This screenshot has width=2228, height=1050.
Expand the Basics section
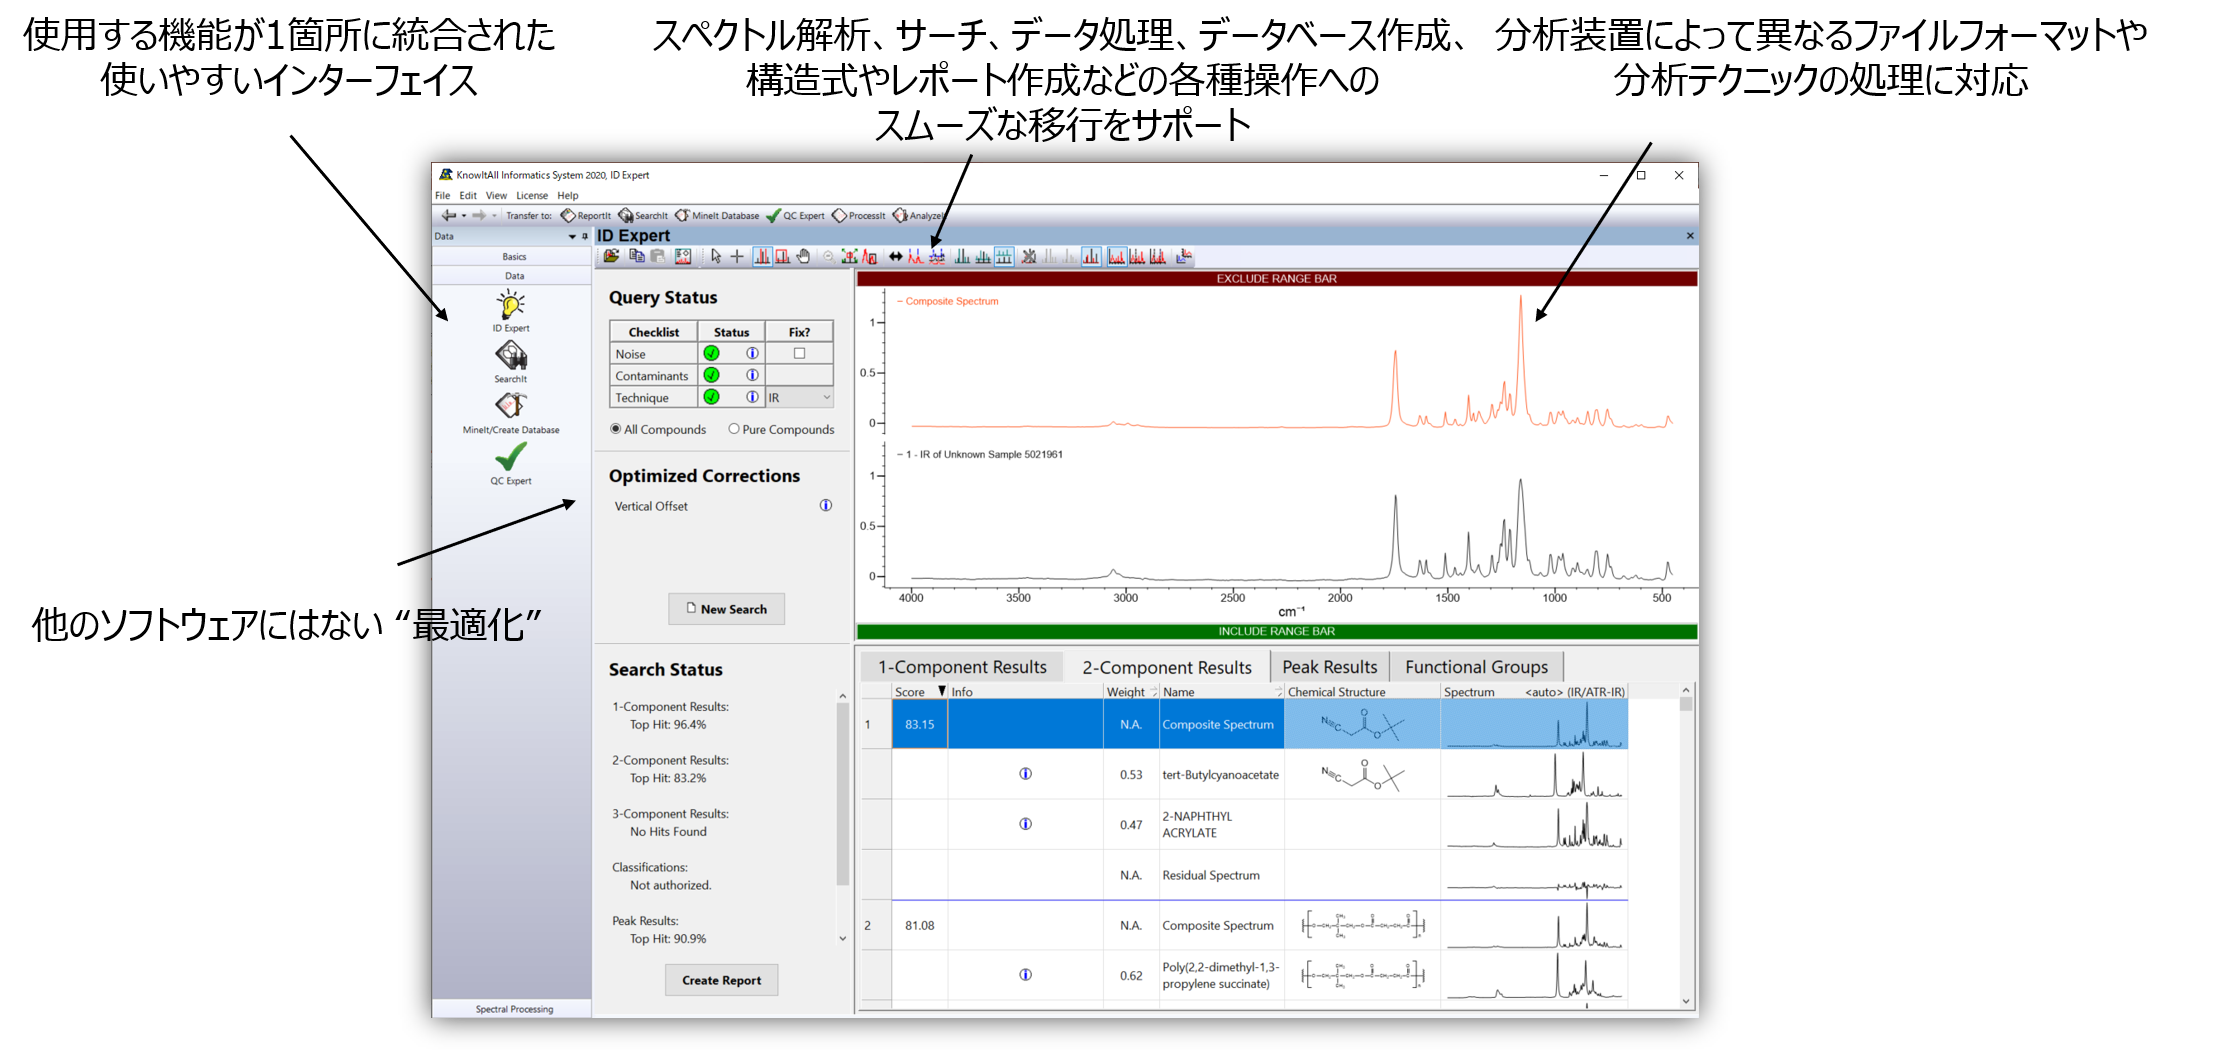(513, 256)
